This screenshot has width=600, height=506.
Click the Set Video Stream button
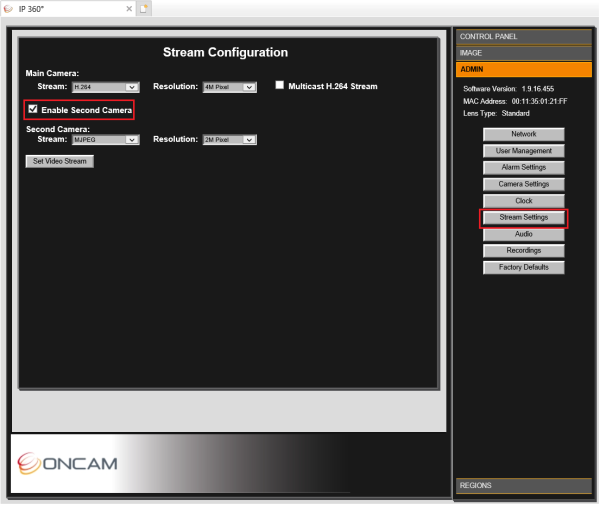(60, 162)
